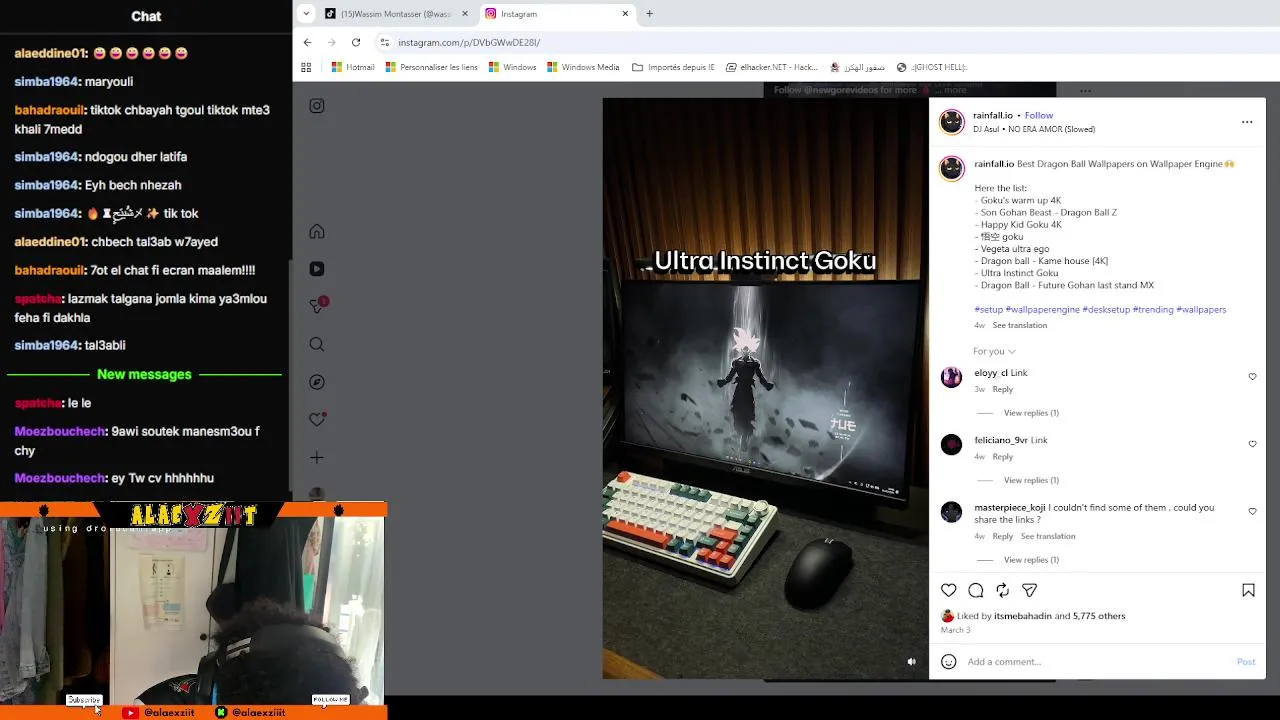Click the Create plus icon in sidebar
The image size is (1280, 720).
tap(317, 458)
